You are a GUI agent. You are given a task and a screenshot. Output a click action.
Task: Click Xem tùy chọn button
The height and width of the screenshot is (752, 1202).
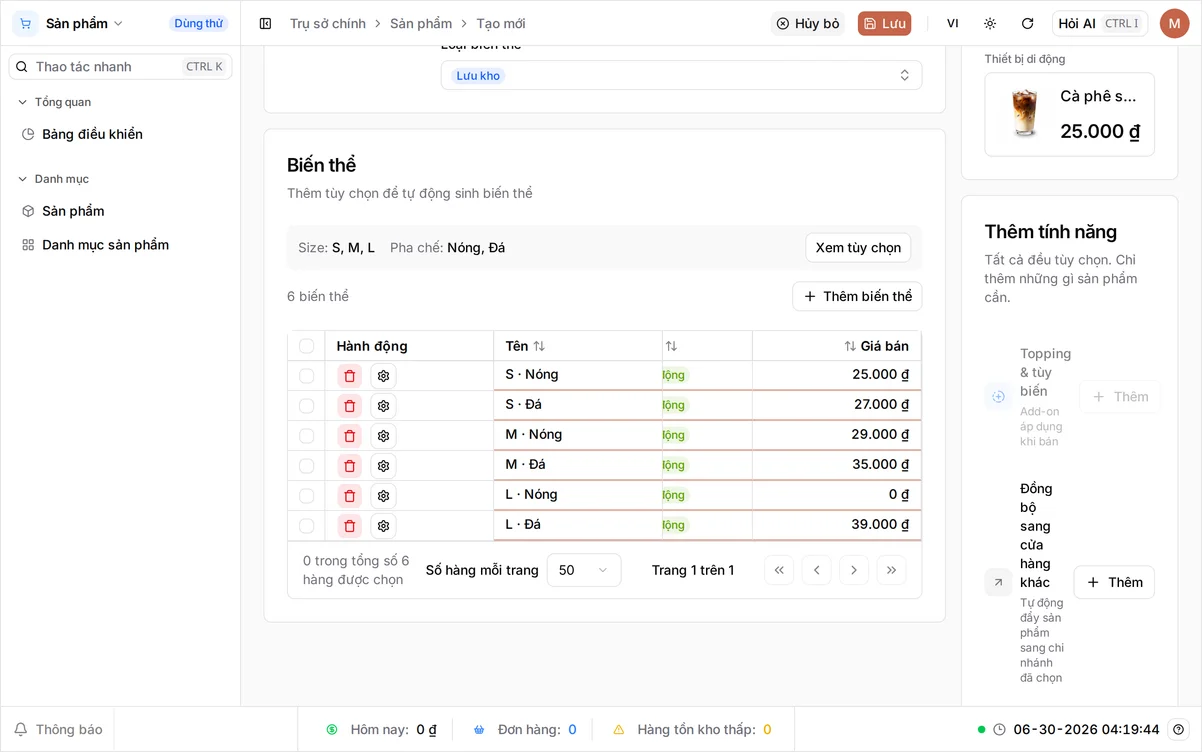click(858, 248)
